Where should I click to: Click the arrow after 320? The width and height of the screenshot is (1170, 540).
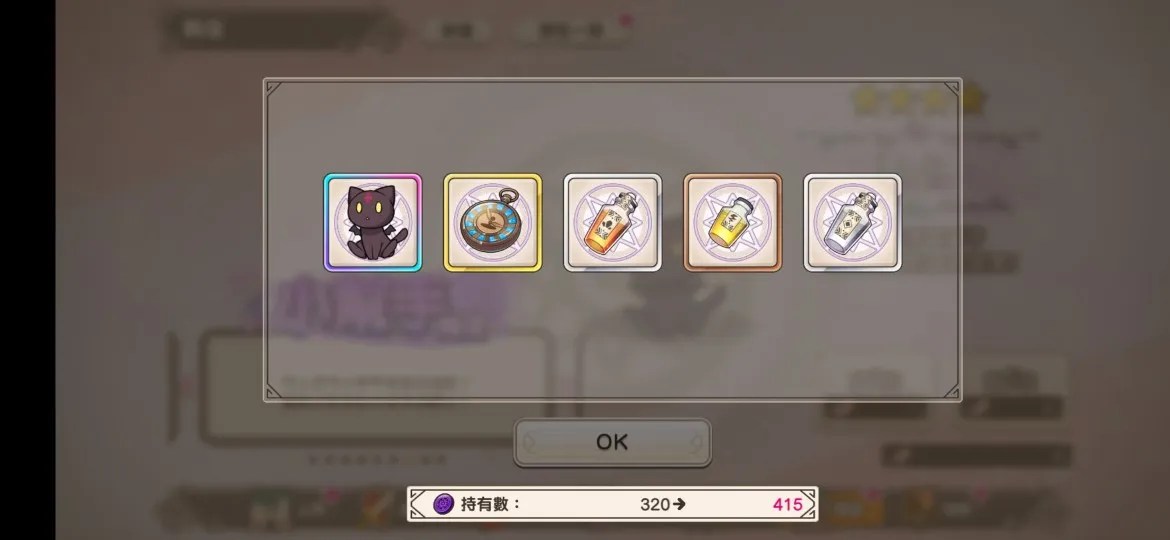(678, 504)
